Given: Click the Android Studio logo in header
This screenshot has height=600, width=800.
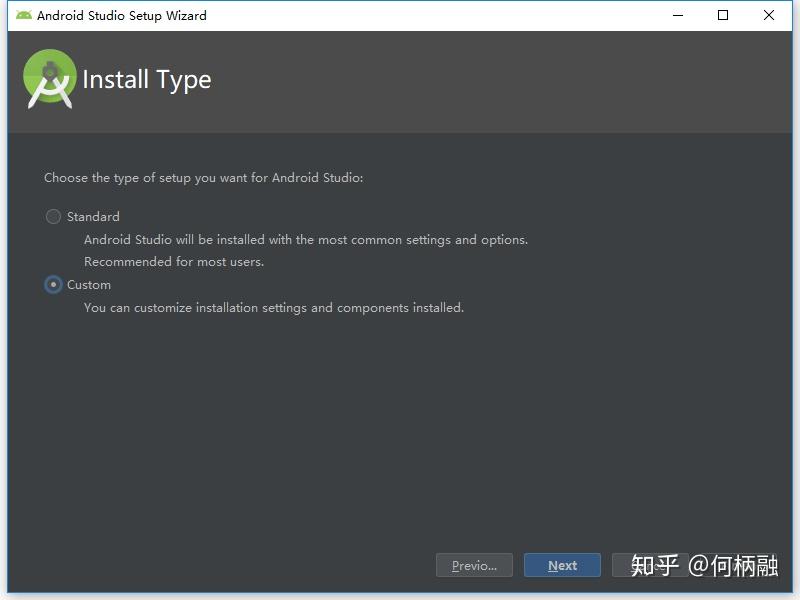Looking at the screenshot, I should 49,79.
